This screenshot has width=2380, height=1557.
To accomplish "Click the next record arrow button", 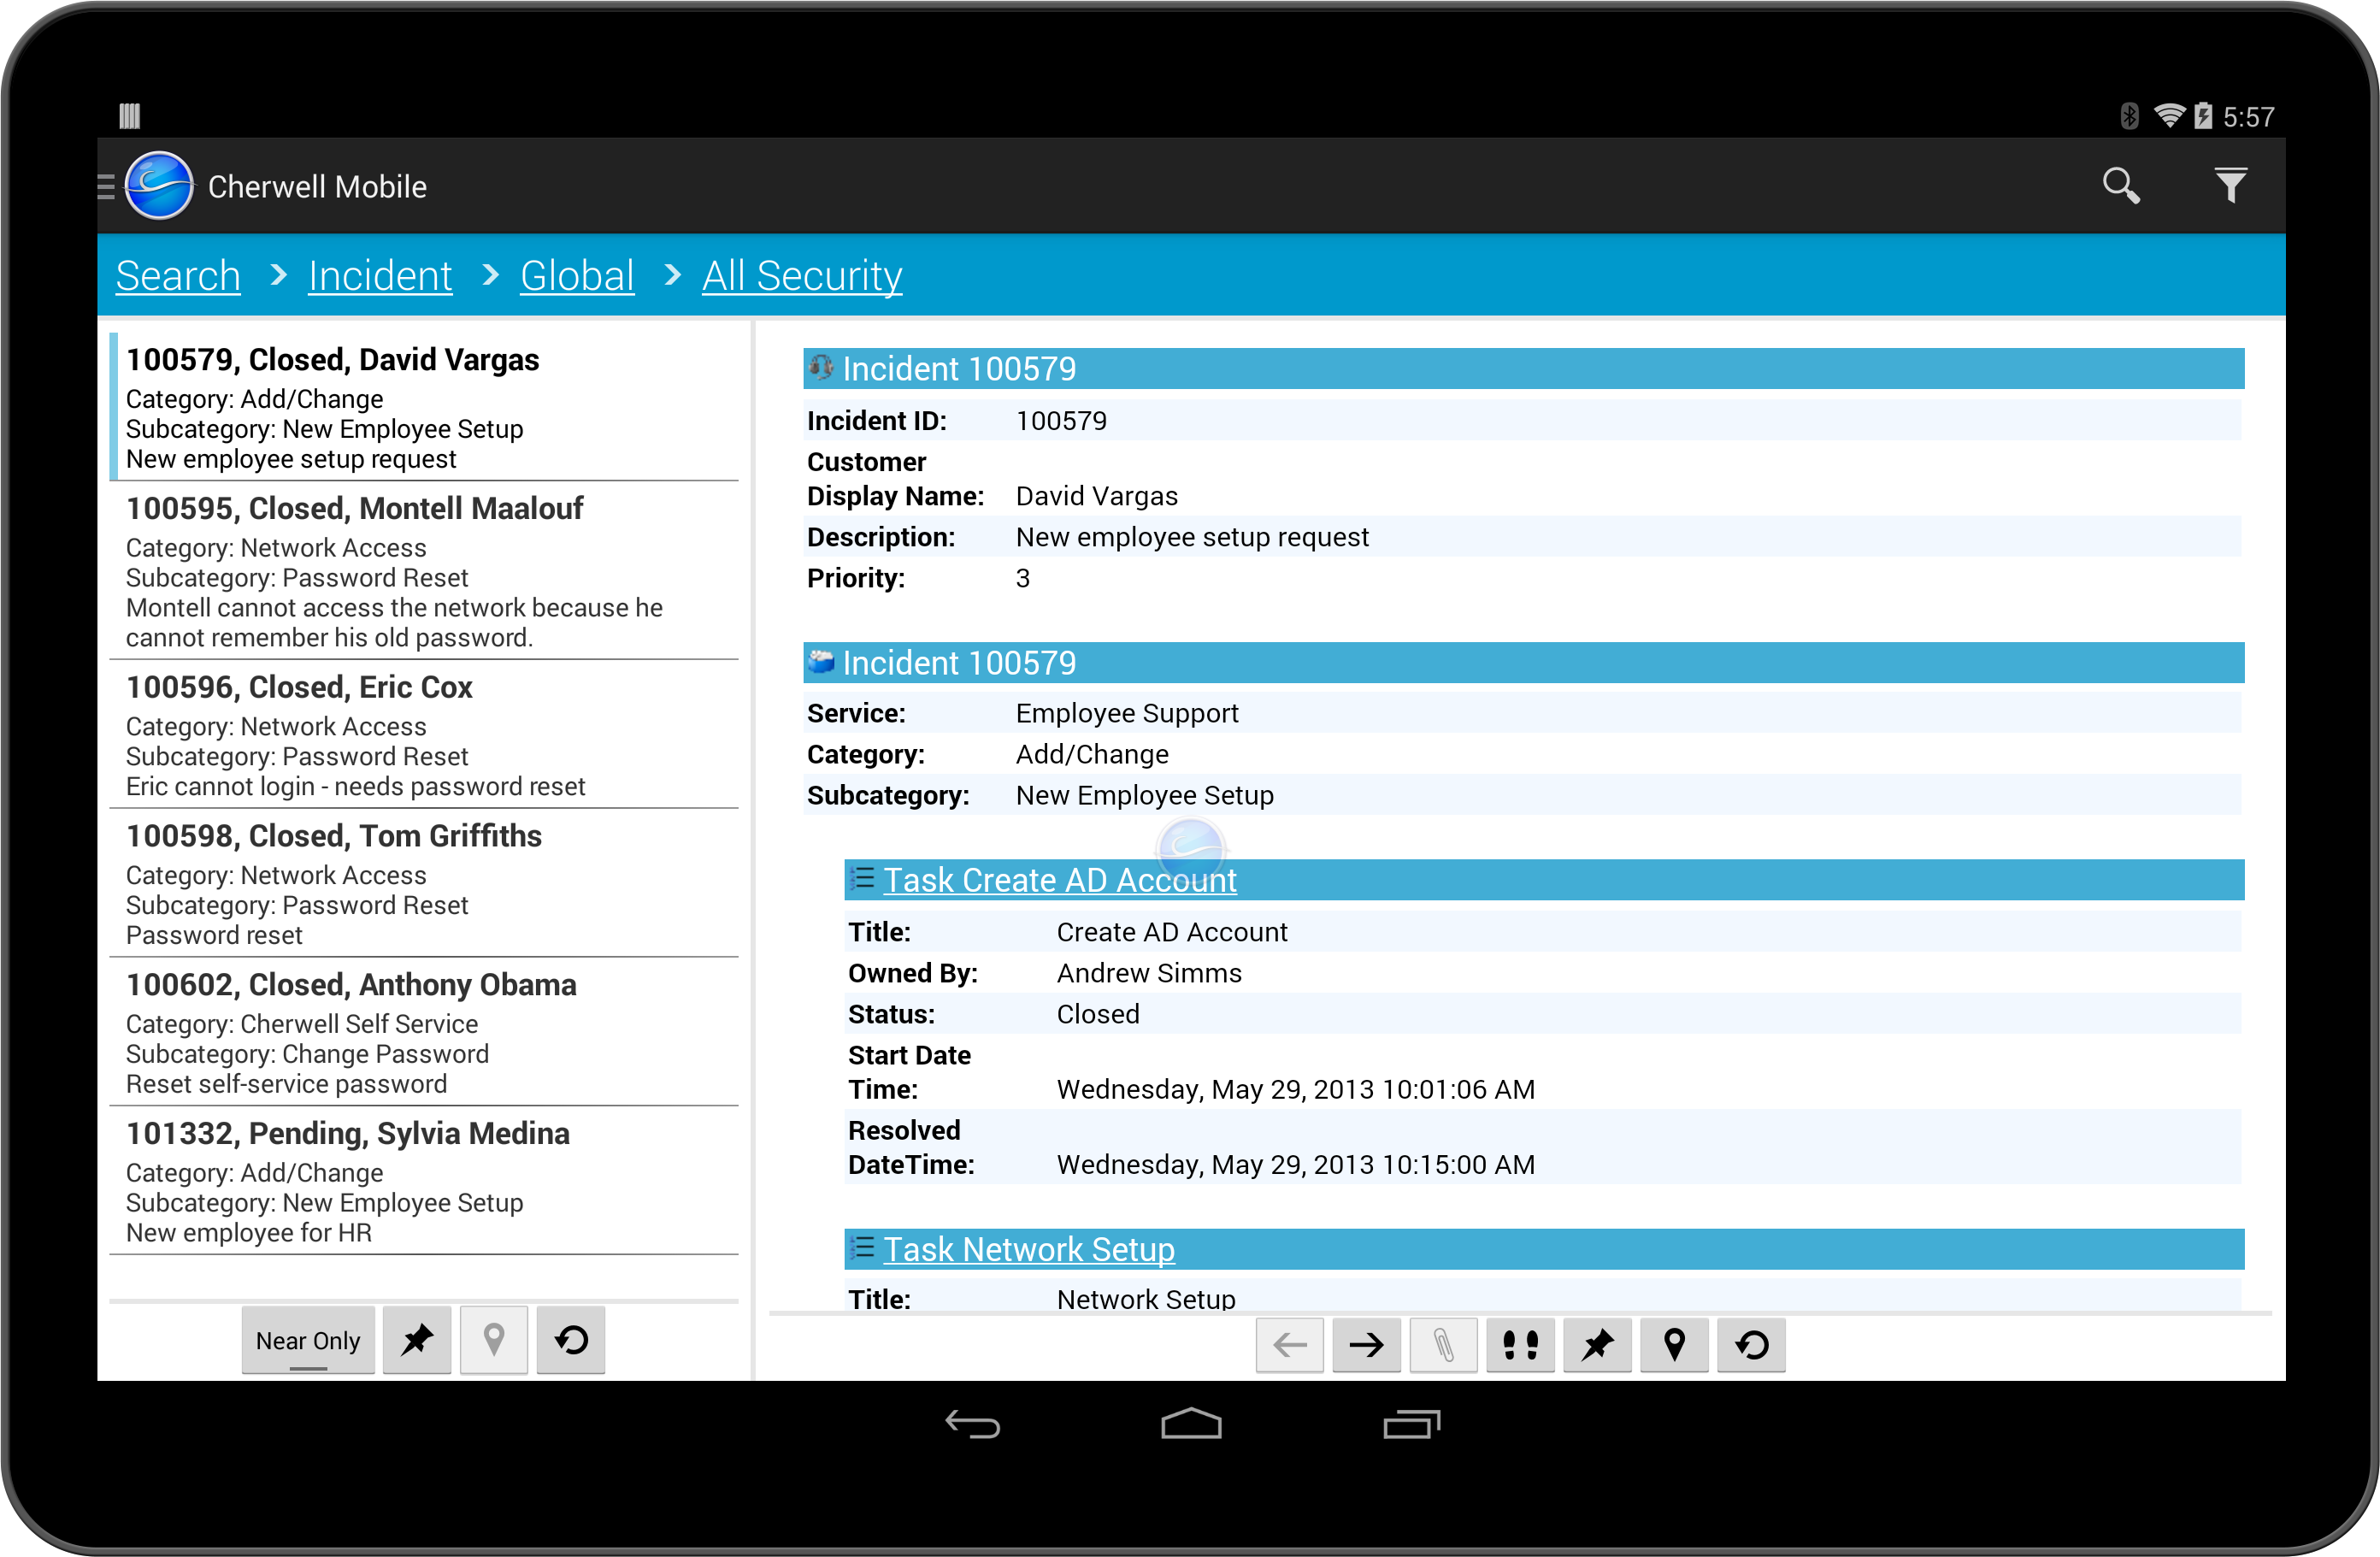I will (1366, 1345).
